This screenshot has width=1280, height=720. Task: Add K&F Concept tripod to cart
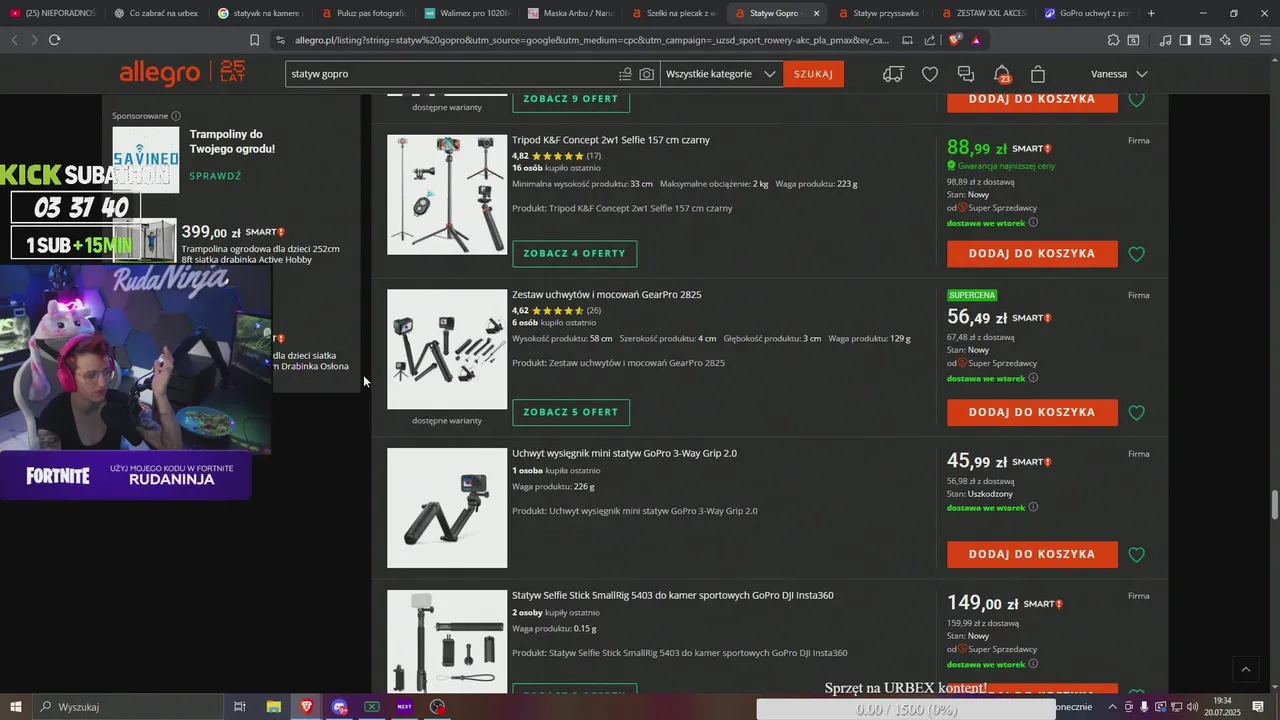[x=1032, y=254]
